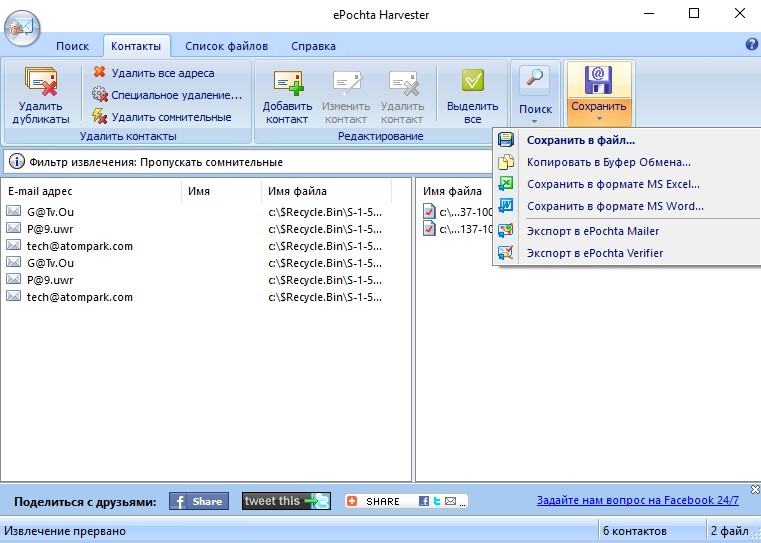Choose Экспорт в ePochta Mailer
Viewport: 761px width, 543px height.
point(626,231)
